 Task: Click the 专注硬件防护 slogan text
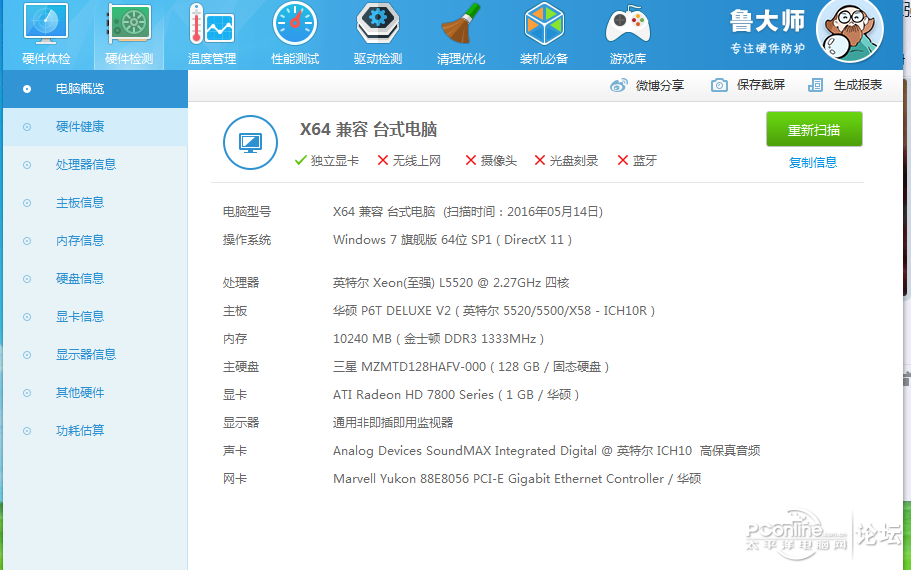[767, 48]
